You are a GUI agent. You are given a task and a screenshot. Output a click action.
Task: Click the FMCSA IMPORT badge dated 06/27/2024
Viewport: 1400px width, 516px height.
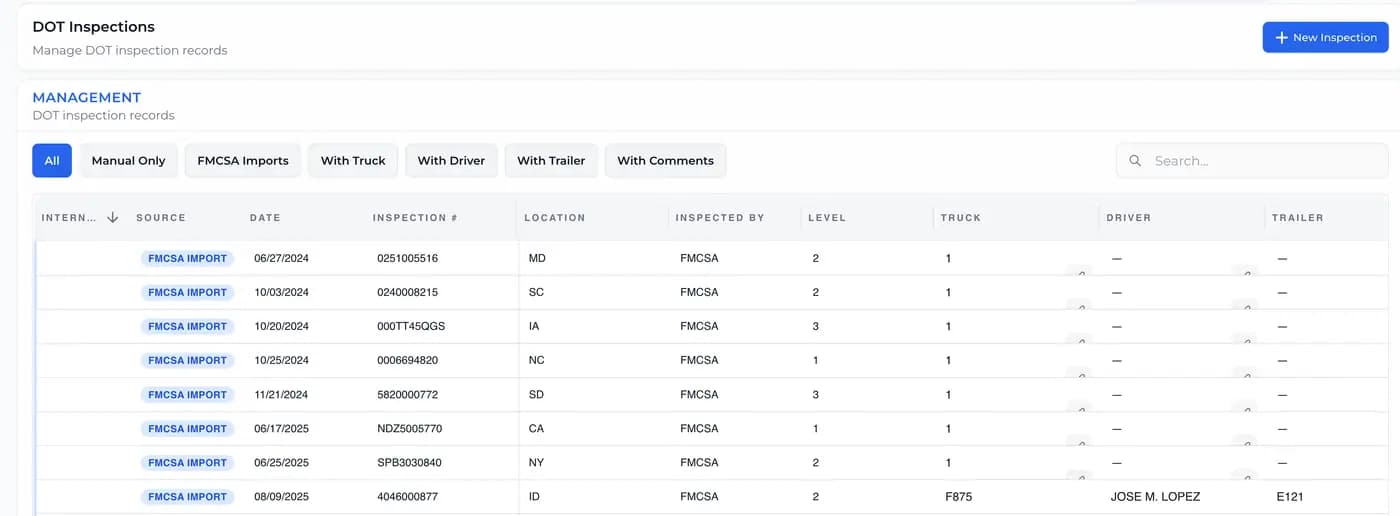pos(188,258)
